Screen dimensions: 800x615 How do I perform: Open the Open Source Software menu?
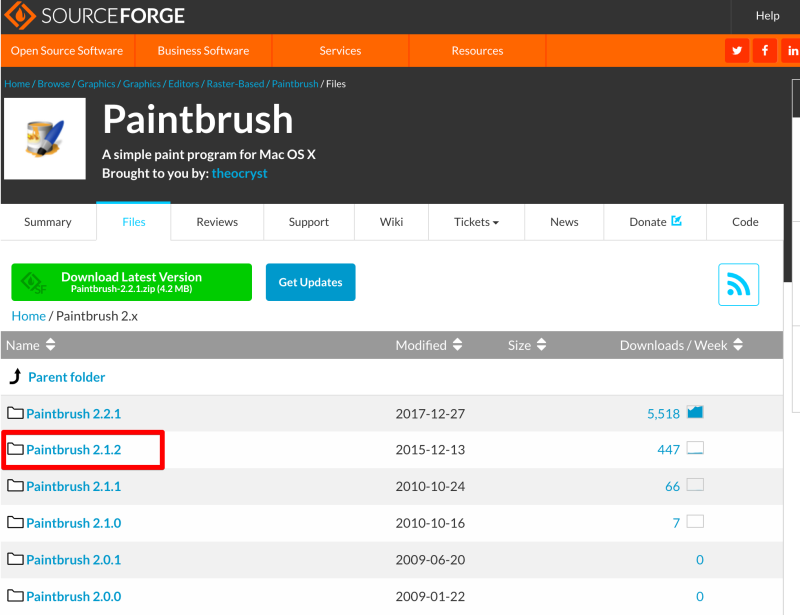coord(67,51)
